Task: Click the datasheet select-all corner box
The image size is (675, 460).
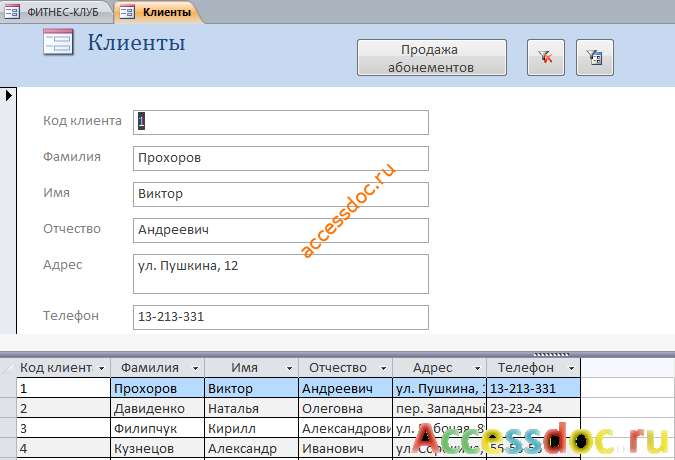Action: [x=8, y=367]
